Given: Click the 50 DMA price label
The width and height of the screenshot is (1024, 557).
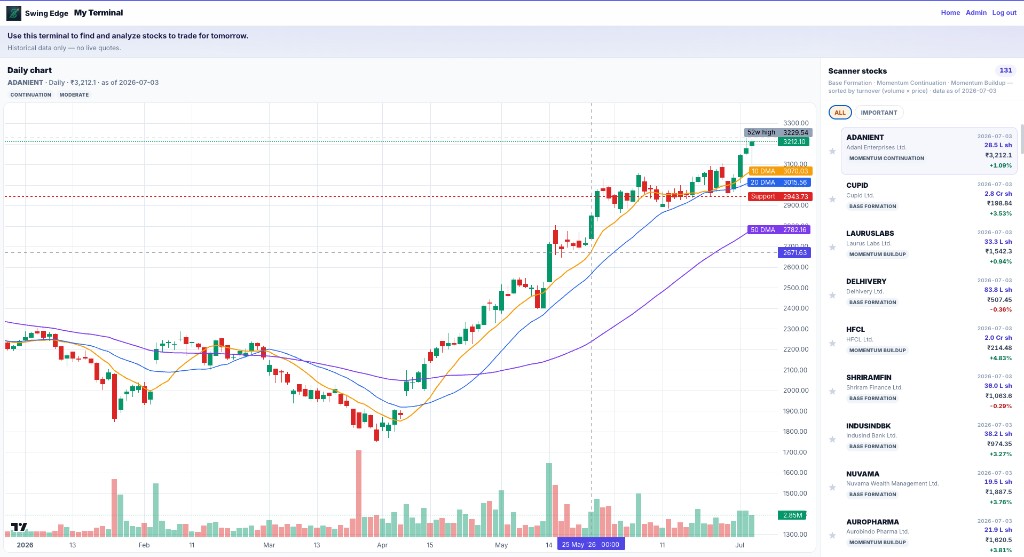Looking at the screenshot, I should point(779,229).
